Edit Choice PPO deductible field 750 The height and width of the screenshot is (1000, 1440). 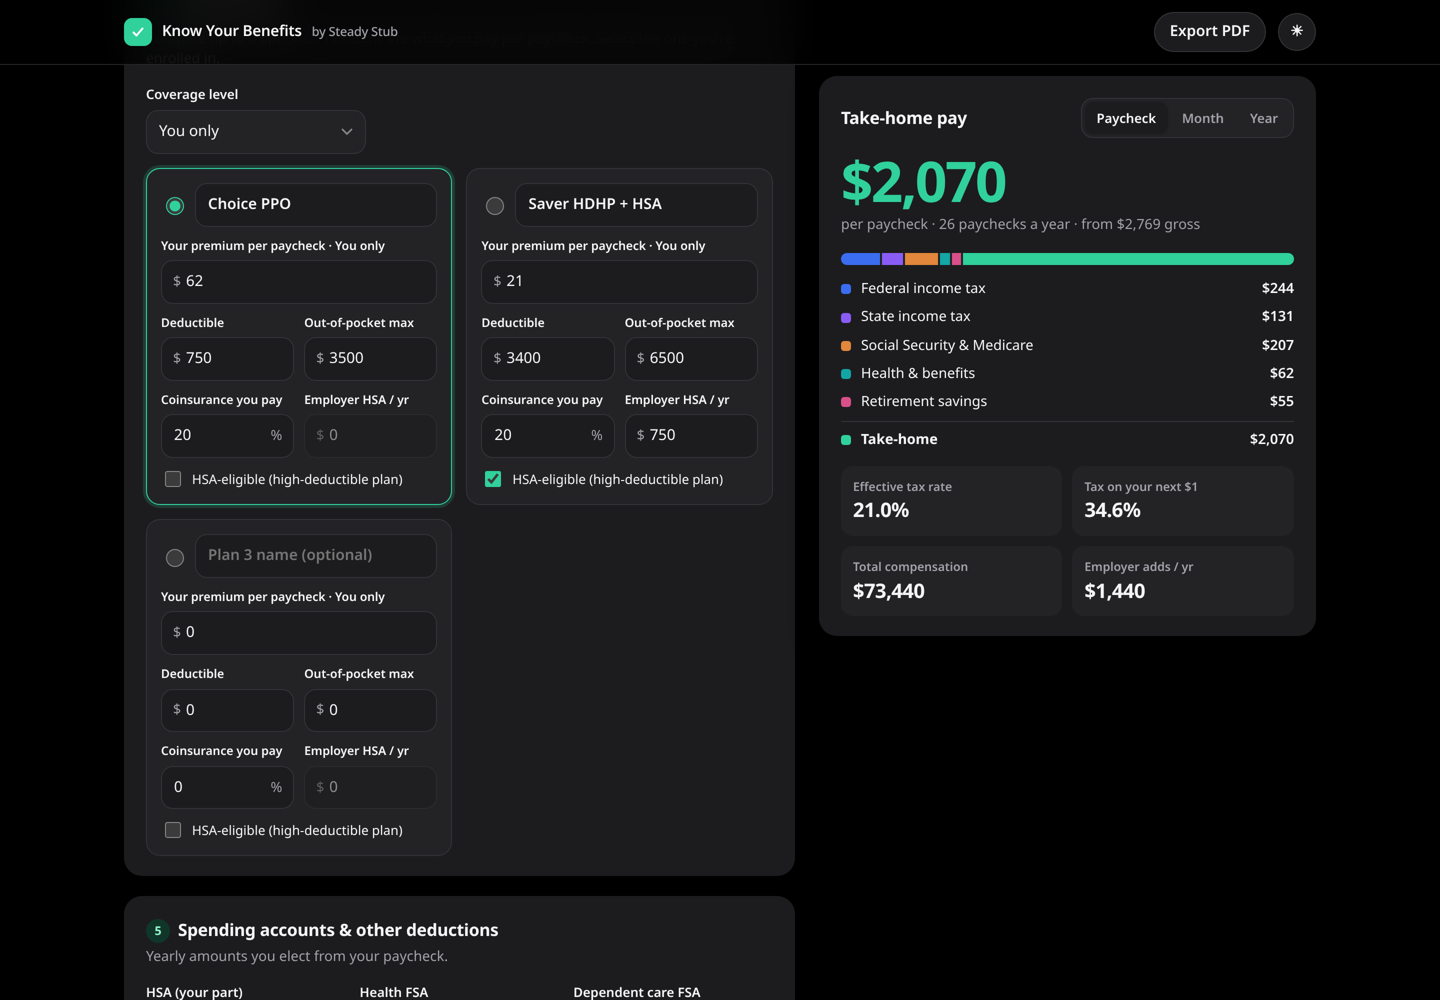(x=227, y=358)
